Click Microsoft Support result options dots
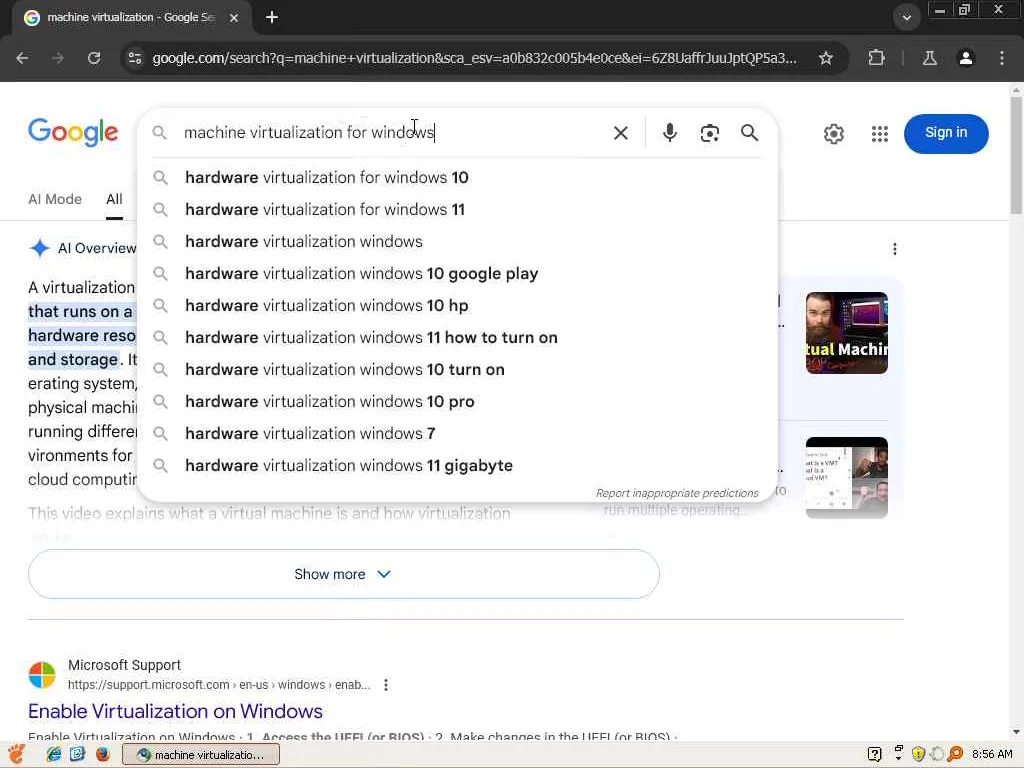This screenshot has height=768, width=1024. (386, 685)
